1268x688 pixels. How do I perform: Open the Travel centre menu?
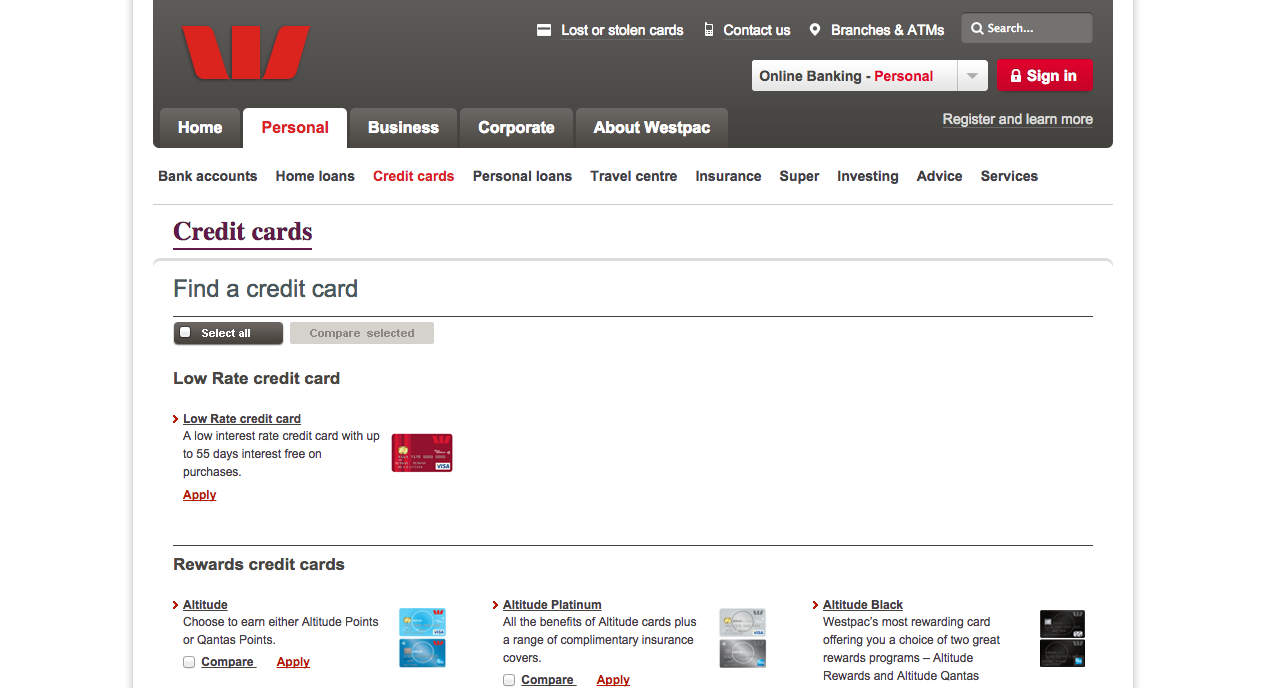[634, 176]
